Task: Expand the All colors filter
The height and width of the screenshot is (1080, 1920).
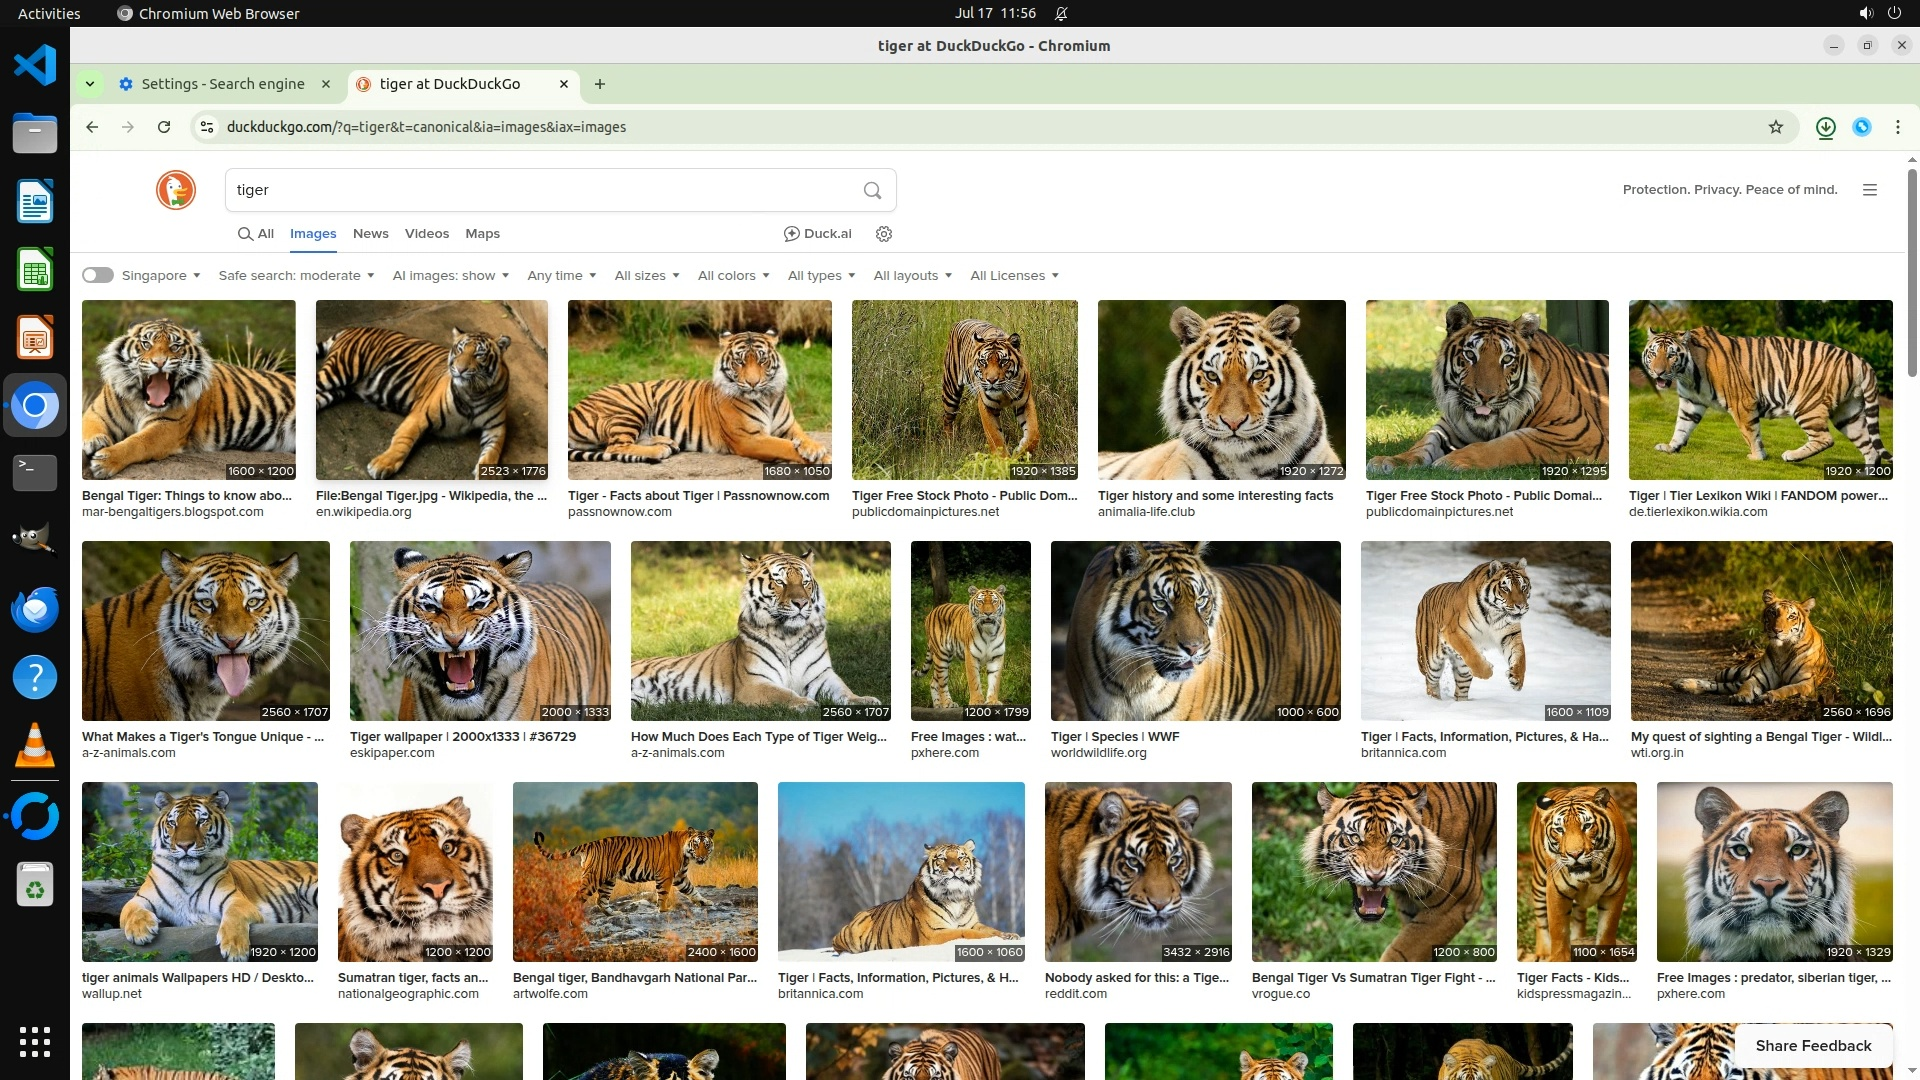Action: click(733, 275)
